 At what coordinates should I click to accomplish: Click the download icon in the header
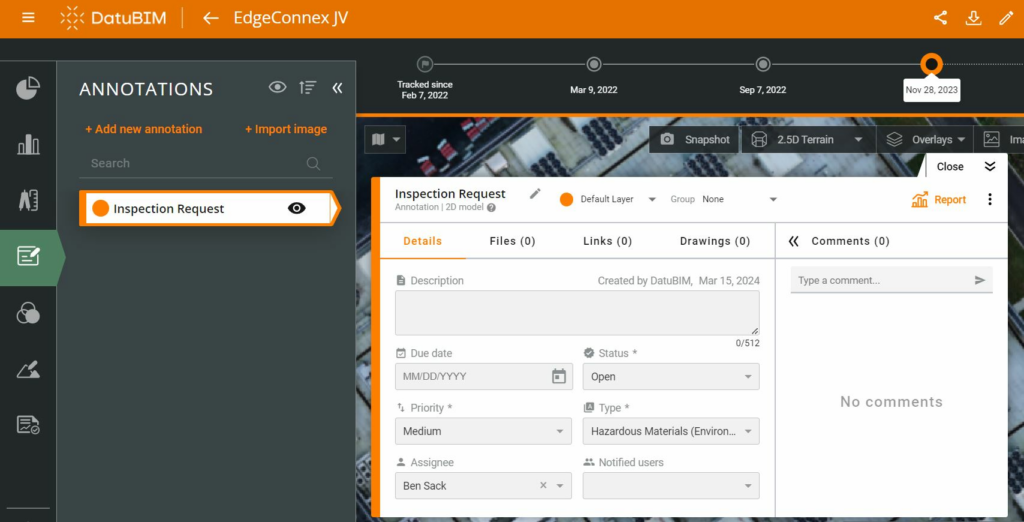tap(974, 18)
